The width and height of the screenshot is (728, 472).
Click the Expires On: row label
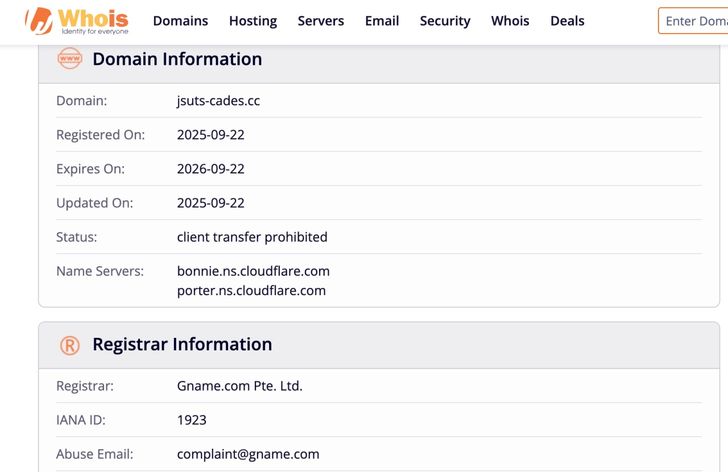(91, 168)
